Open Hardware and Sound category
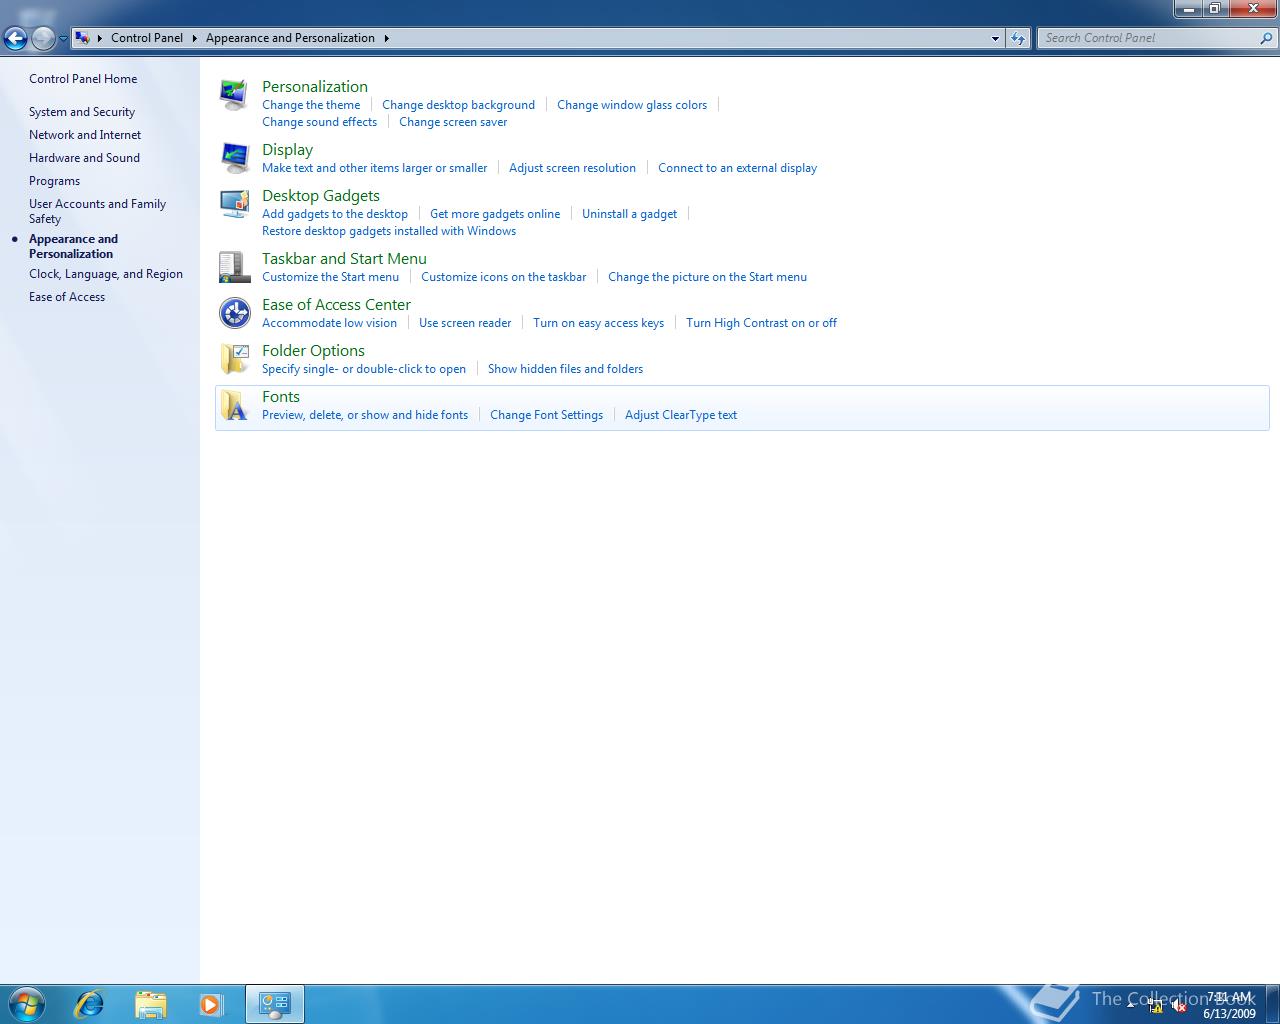Image resolution: width=1280 pixels, height=1024 pixels. click(x=84, y=158)
